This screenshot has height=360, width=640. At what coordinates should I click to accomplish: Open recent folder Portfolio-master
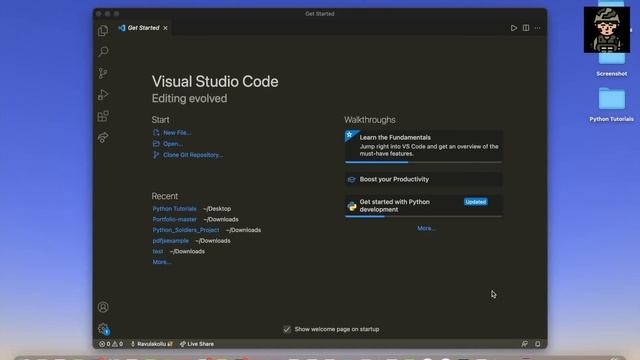click(x=174, y=219)
